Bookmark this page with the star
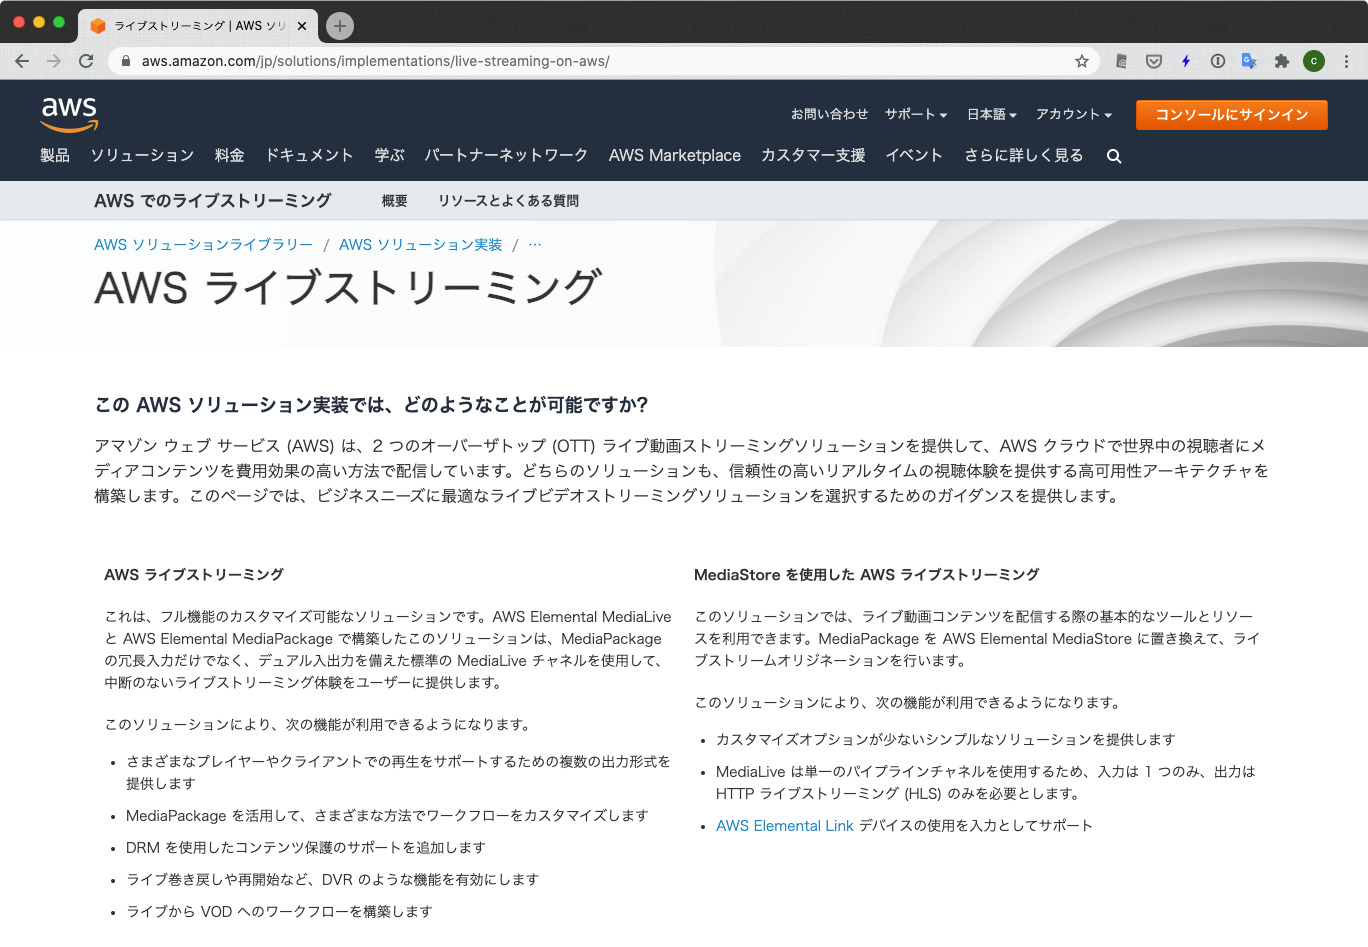This screenshot has height=947, width=1368. tap(1082, 61)
